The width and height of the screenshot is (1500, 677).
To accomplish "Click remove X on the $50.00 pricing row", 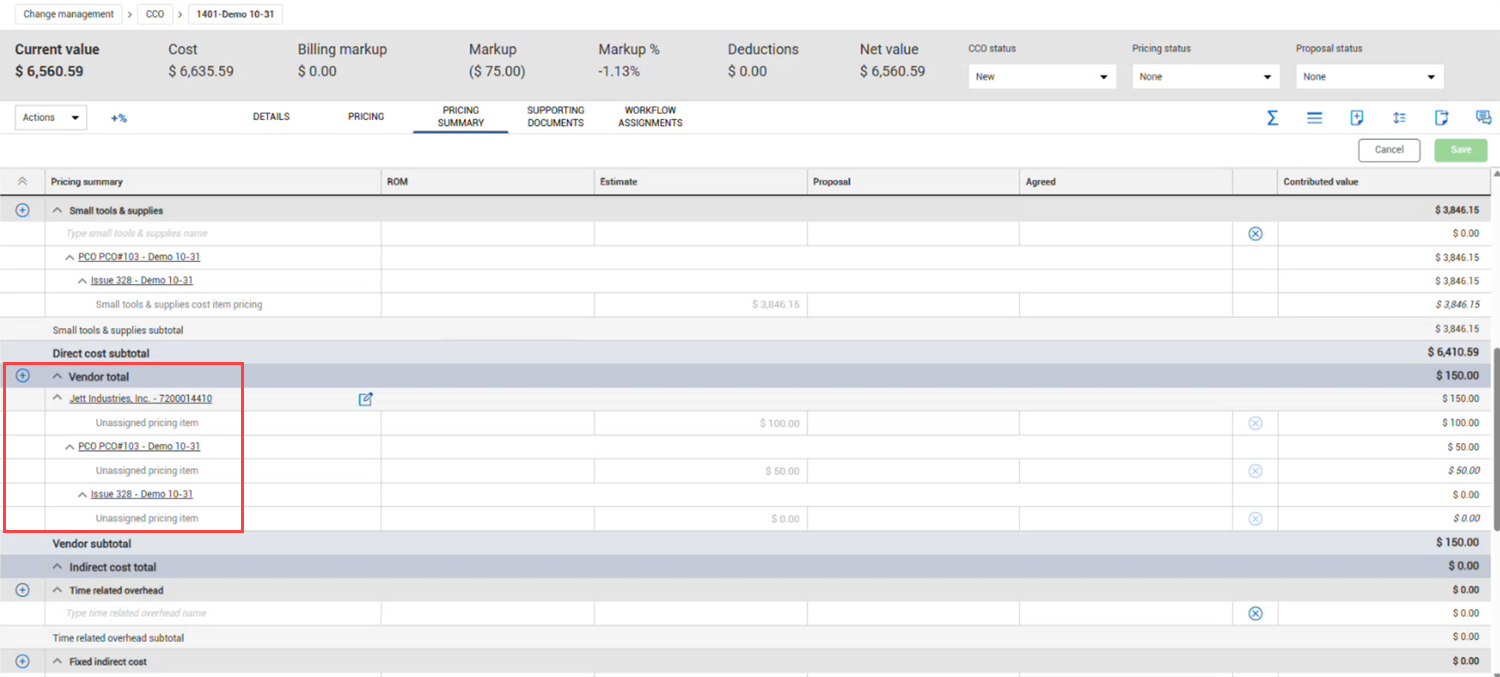I will 1256,471.
